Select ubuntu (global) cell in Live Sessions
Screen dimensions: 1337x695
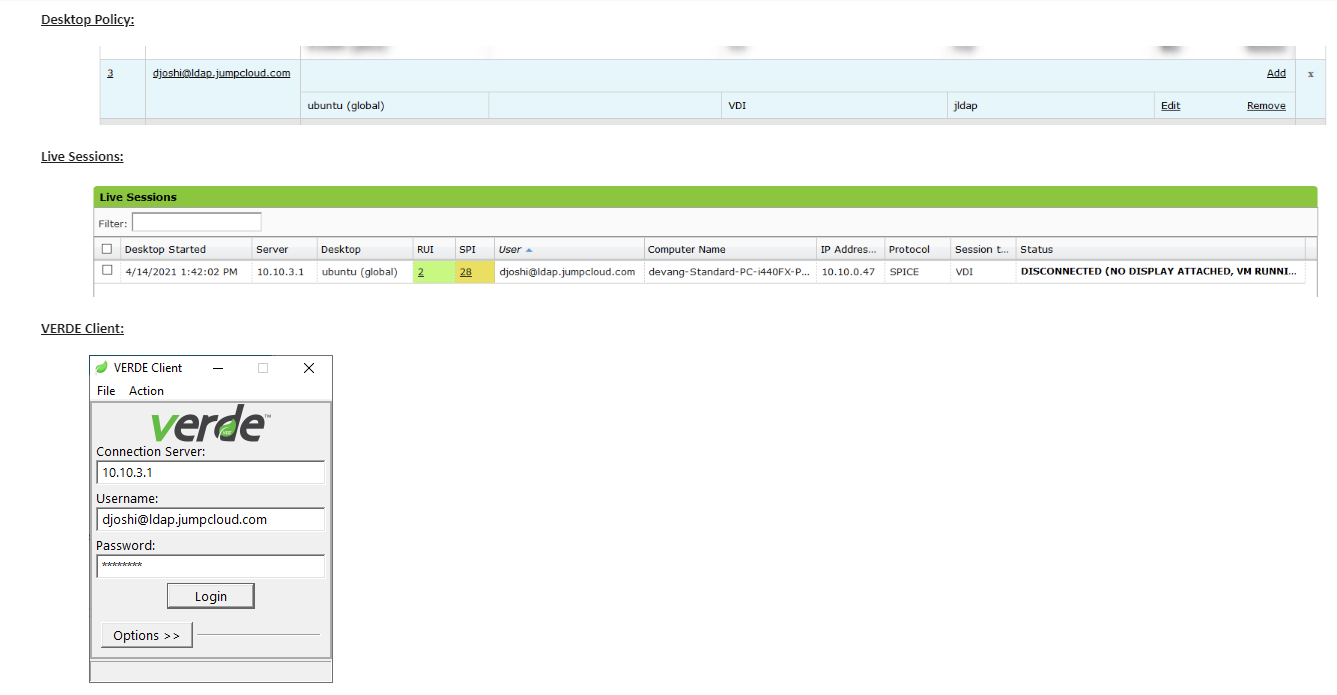point(364,272)
